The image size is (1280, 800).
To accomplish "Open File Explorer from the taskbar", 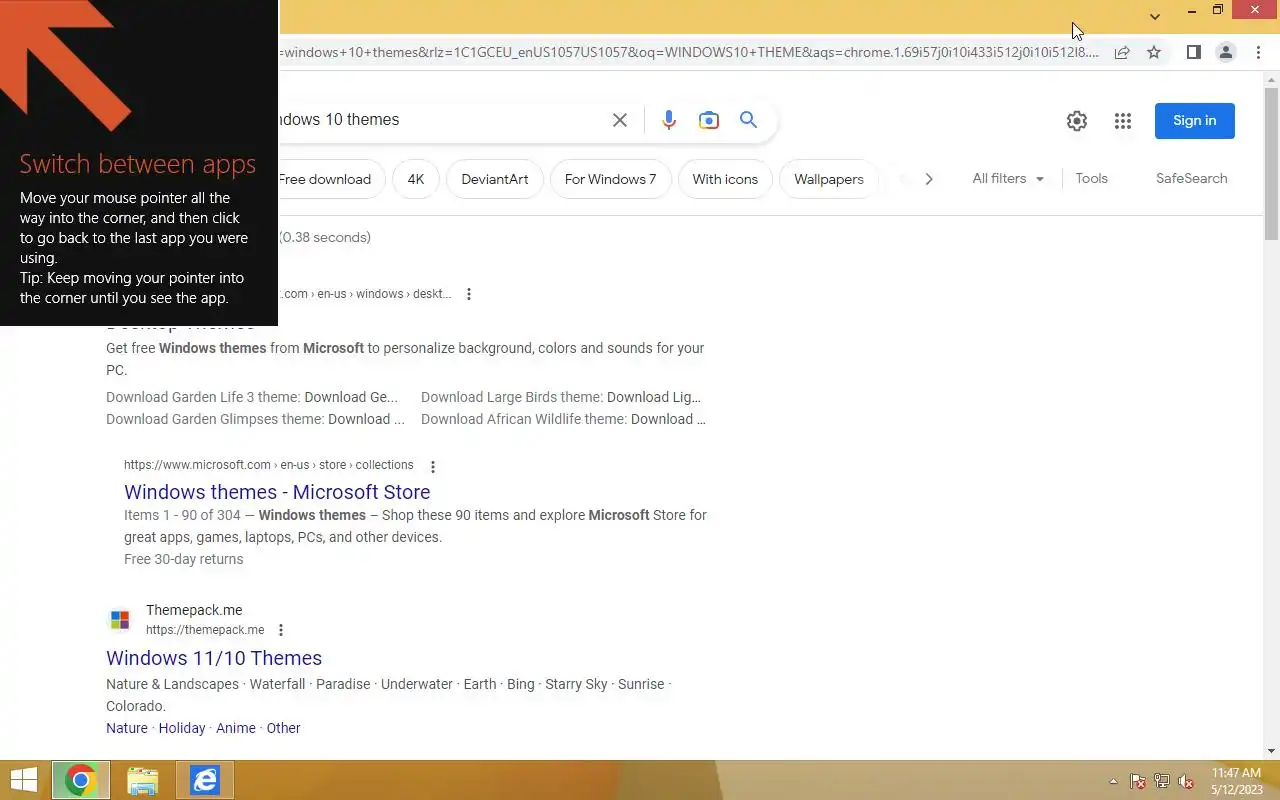I will (x=143, y=780).
